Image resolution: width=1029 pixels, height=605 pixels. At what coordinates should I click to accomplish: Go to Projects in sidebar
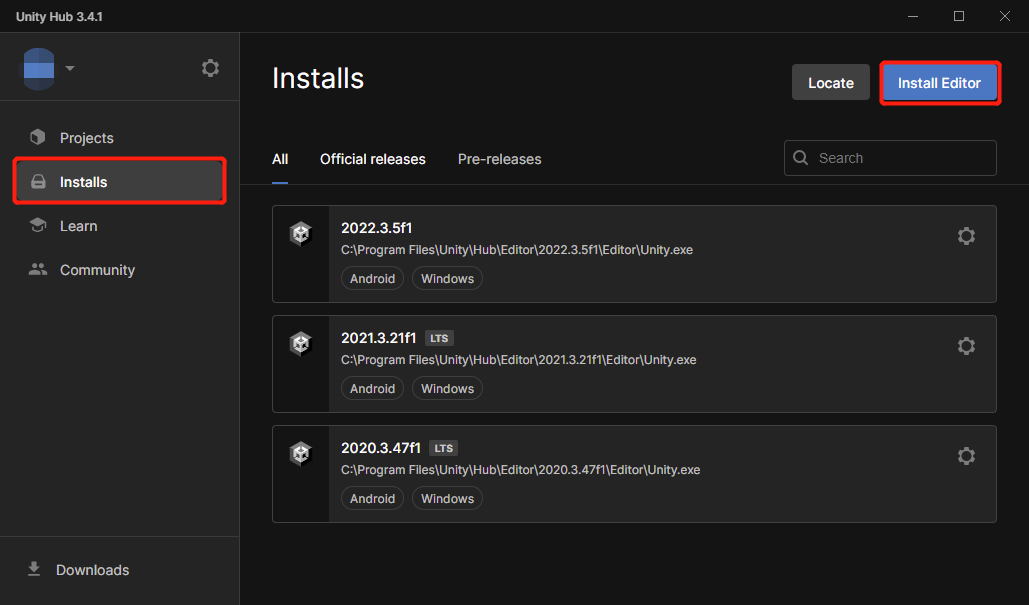[x=119, y=138]
